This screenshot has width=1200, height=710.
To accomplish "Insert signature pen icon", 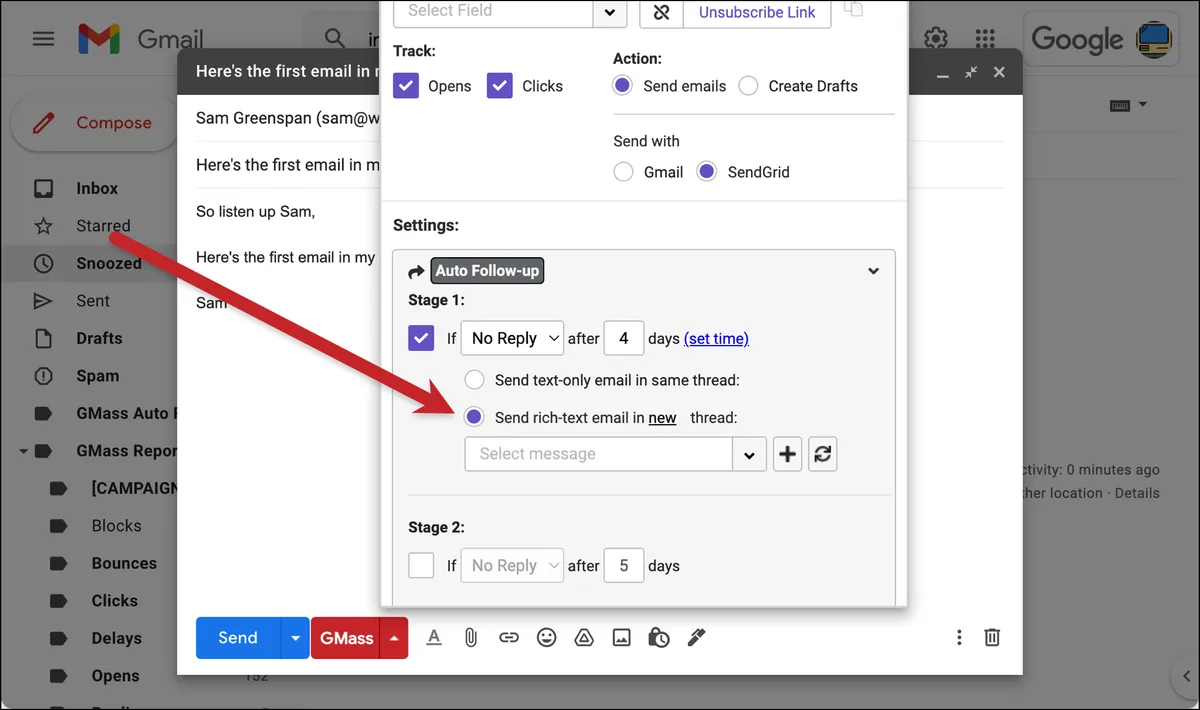I will coord(696,637).
